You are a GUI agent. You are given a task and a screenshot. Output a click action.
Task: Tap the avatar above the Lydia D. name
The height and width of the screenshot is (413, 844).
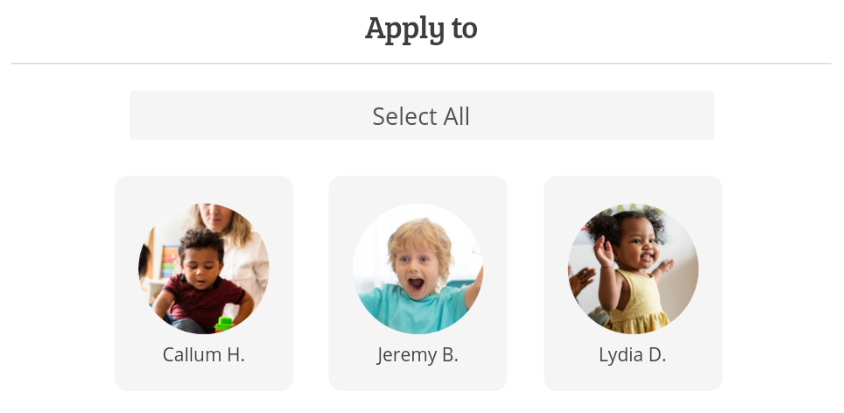(632, 268)
